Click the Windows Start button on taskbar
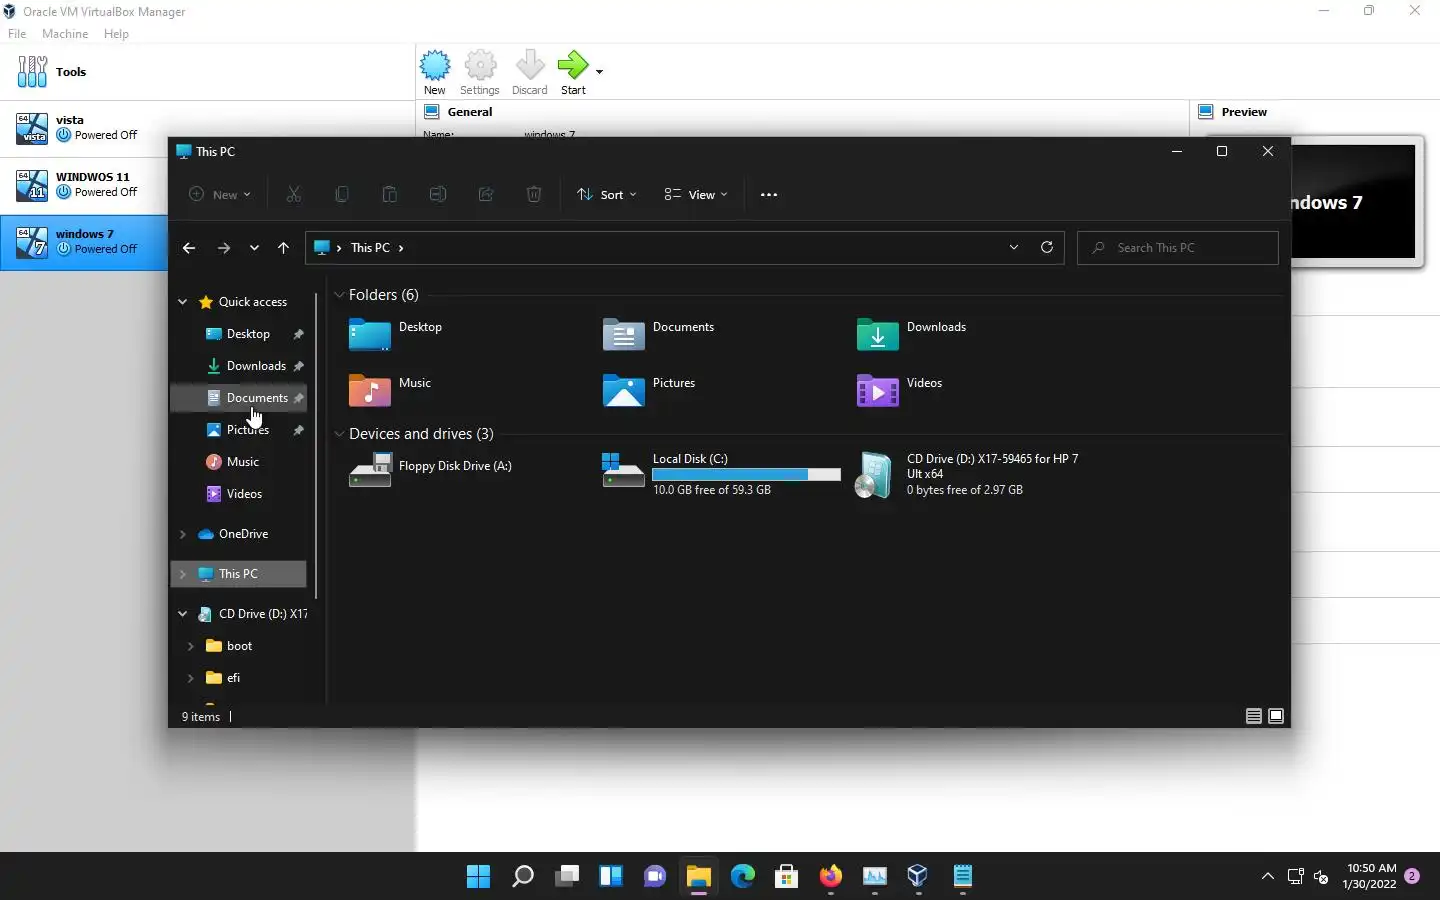The image size is (1440, 900). 479,877
